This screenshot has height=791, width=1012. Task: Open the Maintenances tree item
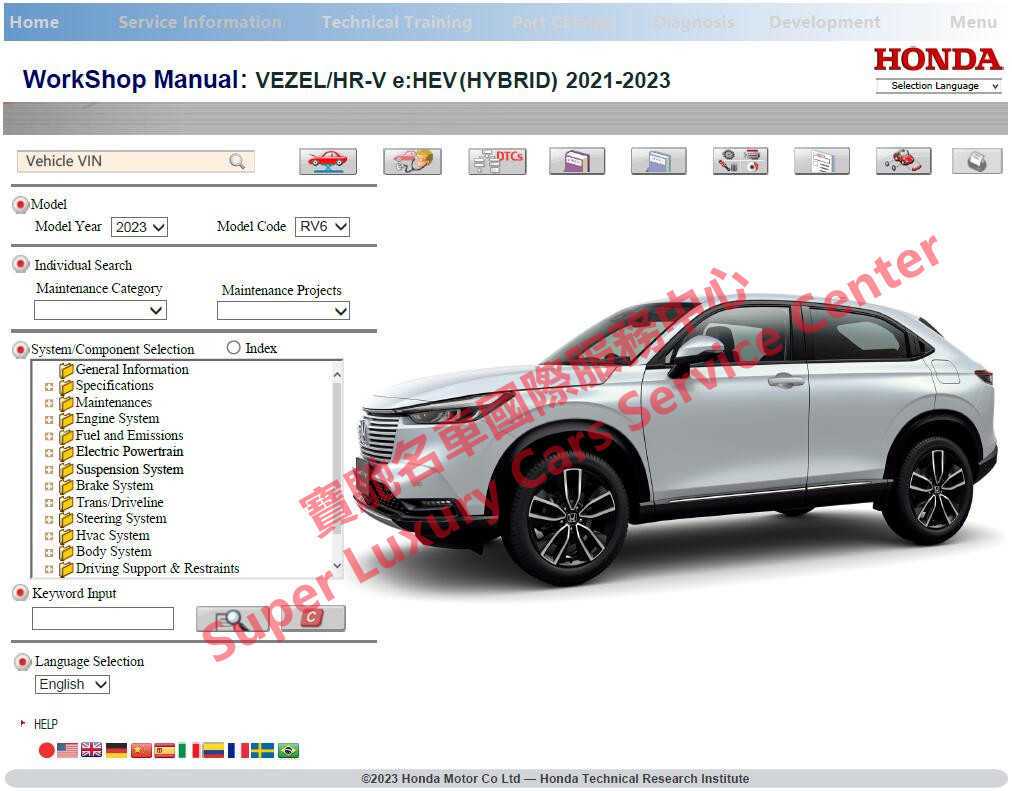[x=114, y=403]
